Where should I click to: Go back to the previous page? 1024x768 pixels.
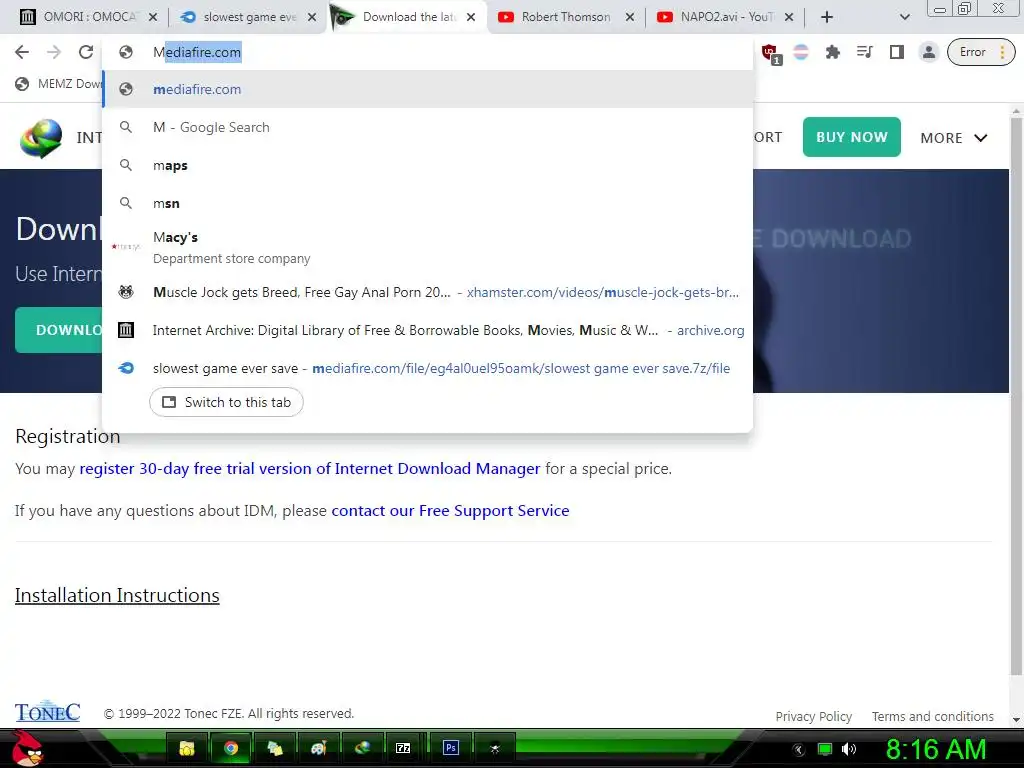click(22, 52)
